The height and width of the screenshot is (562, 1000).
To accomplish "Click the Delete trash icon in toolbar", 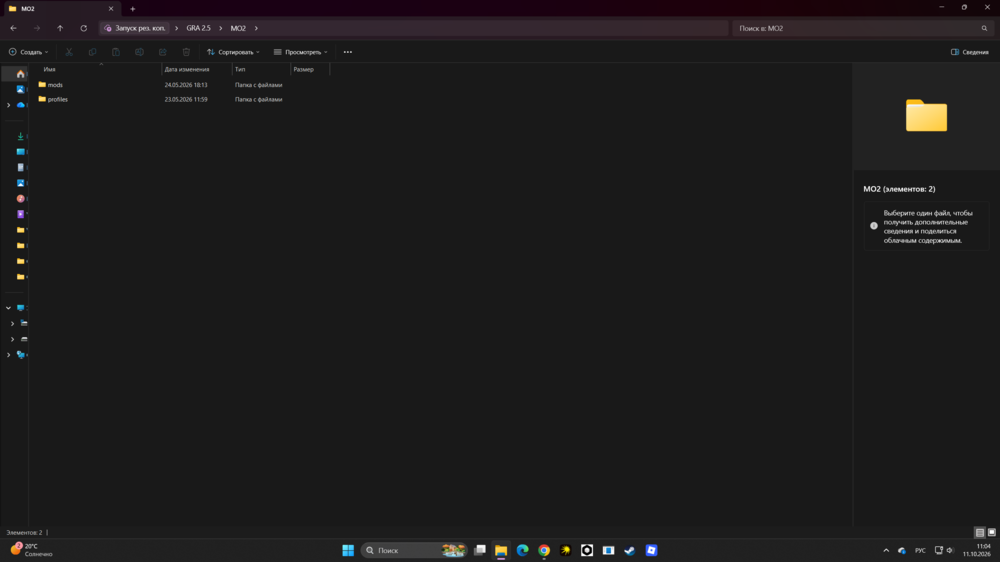I will (186, 52).
